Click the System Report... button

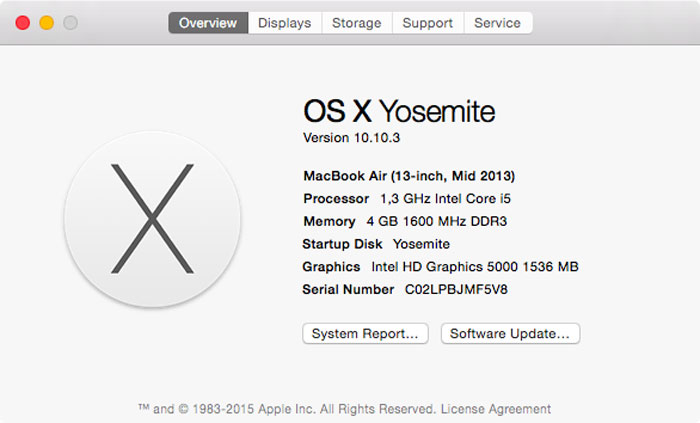coord(365,333)
